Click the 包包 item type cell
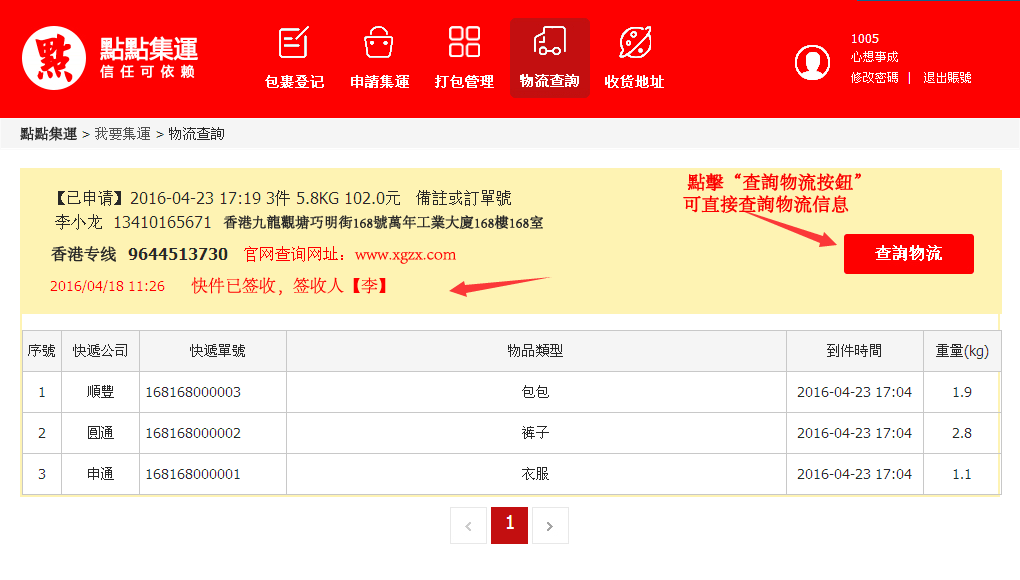Screen dimensions: 1020x580 535,392
